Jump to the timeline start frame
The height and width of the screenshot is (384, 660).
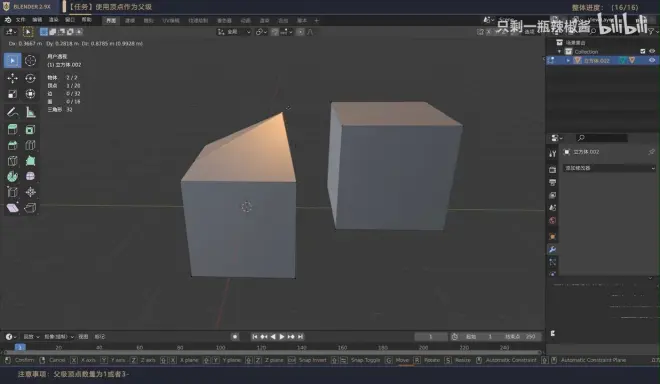(x=255, y=336)
